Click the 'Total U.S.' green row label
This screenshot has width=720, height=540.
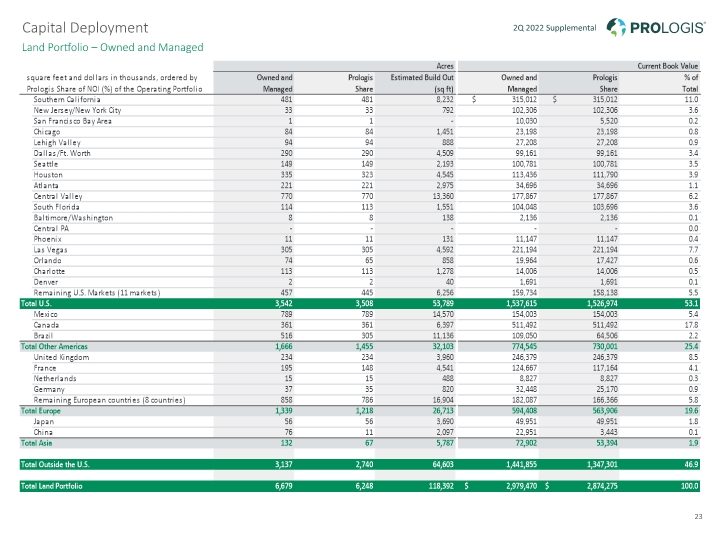pyautogui.click(x=36, y=304)
